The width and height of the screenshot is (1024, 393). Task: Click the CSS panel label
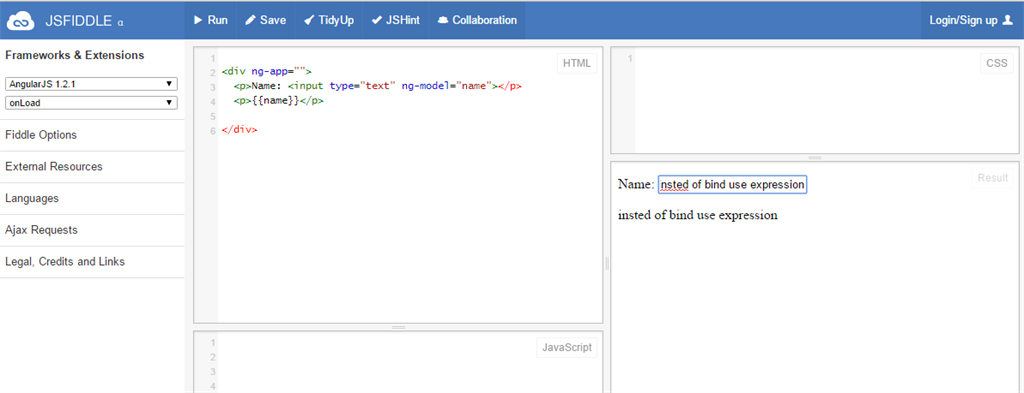997,63
